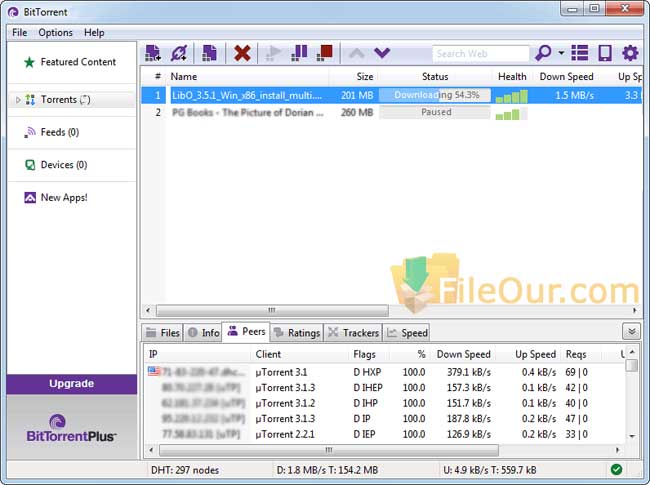
Task: Open the File menu
Action: click(19, 33)
